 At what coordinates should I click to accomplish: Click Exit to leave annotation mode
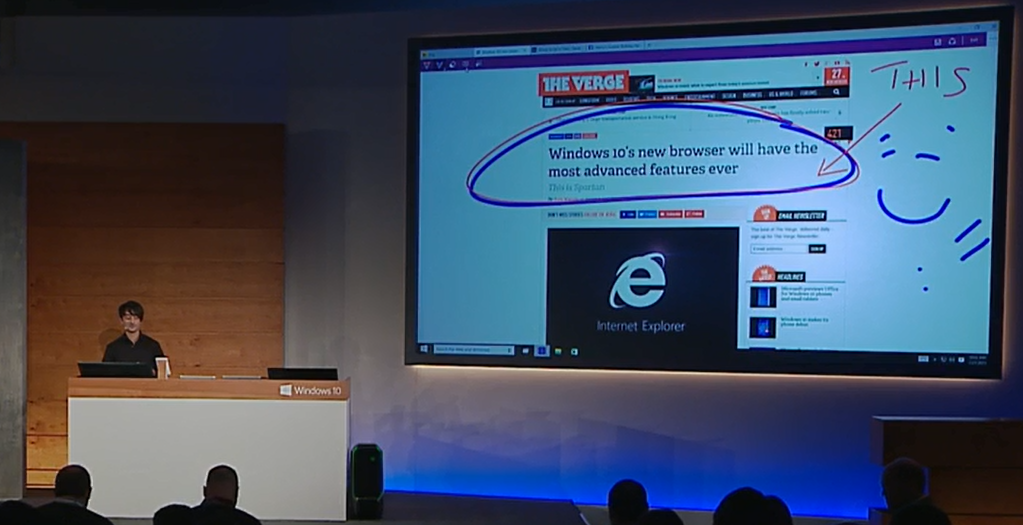tap(974, 40)
